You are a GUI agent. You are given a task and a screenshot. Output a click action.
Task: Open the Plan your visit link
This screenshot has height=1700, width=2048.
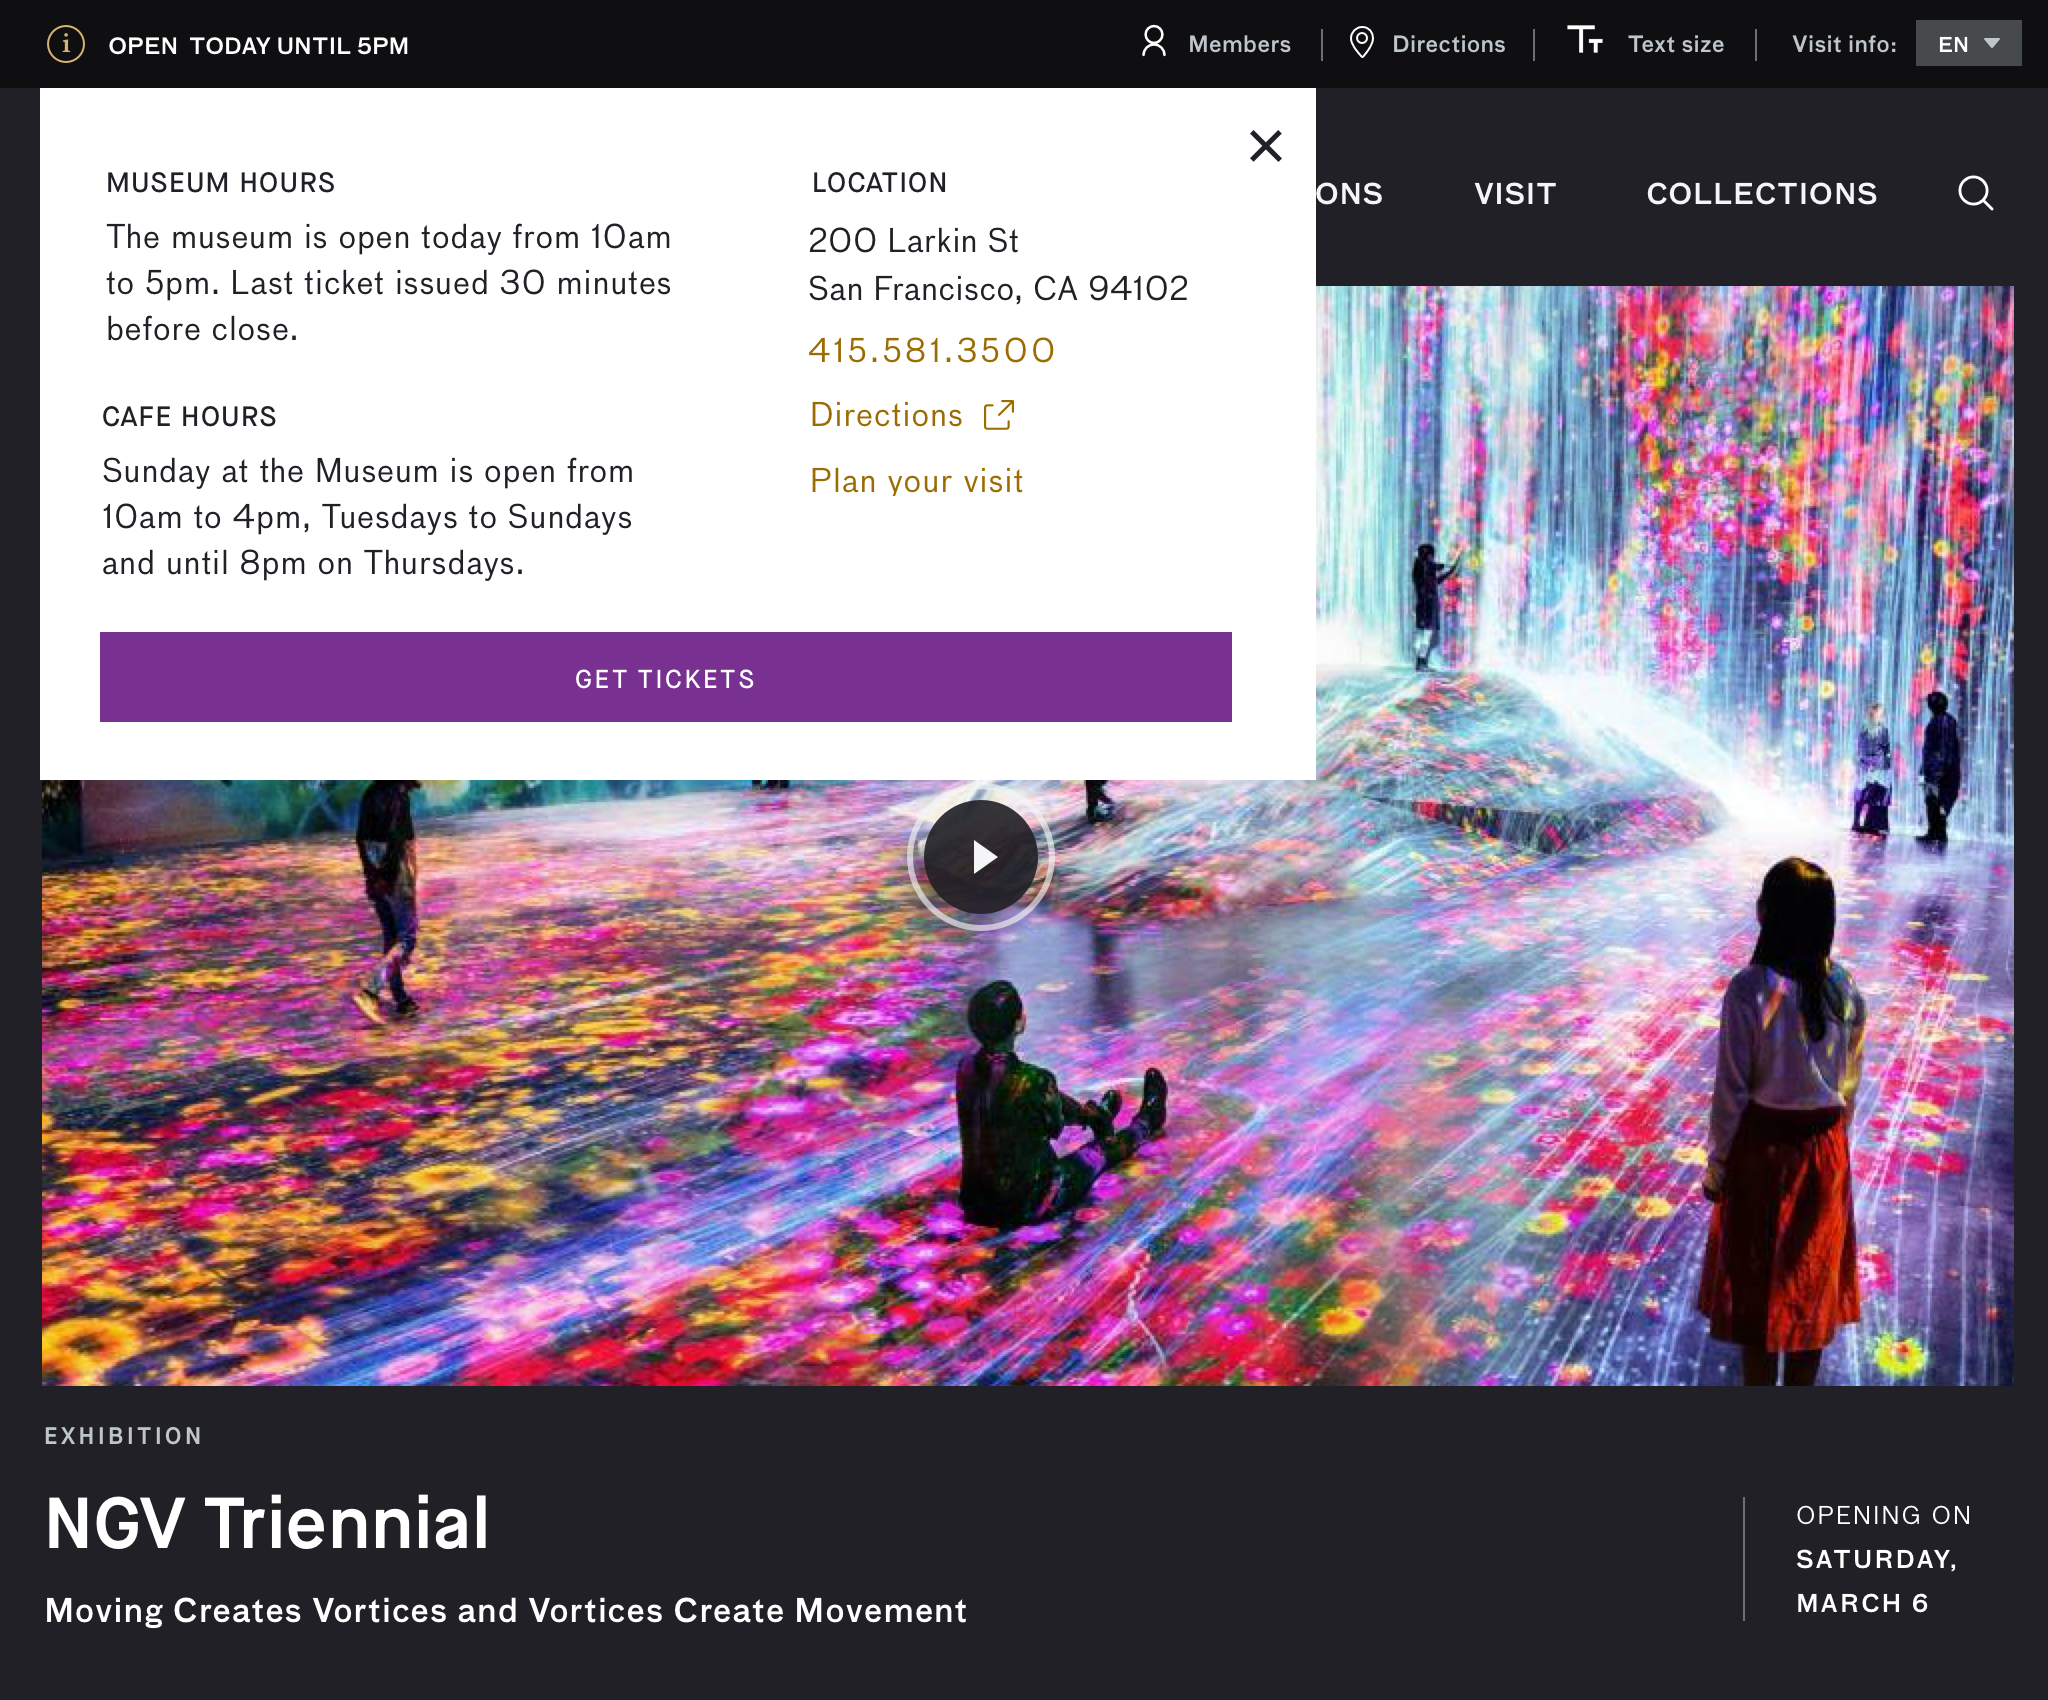click(916, 481)
